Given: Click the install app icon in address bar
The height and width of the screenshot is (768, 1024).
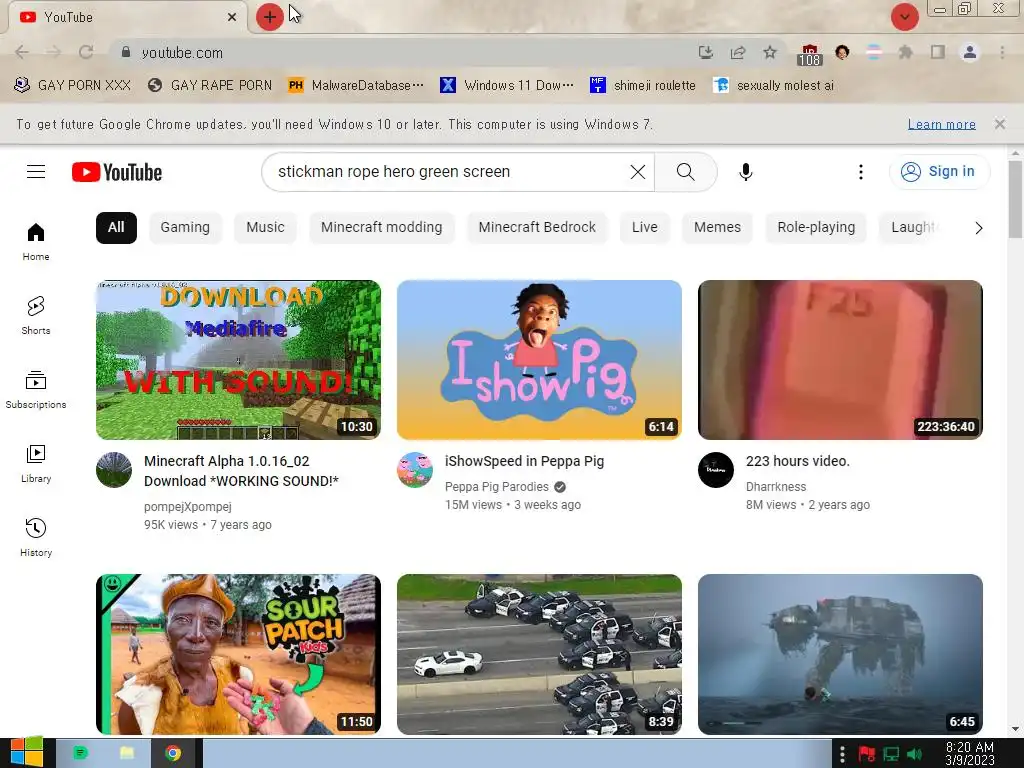Looking at the screenshot, I should [705, 52].
